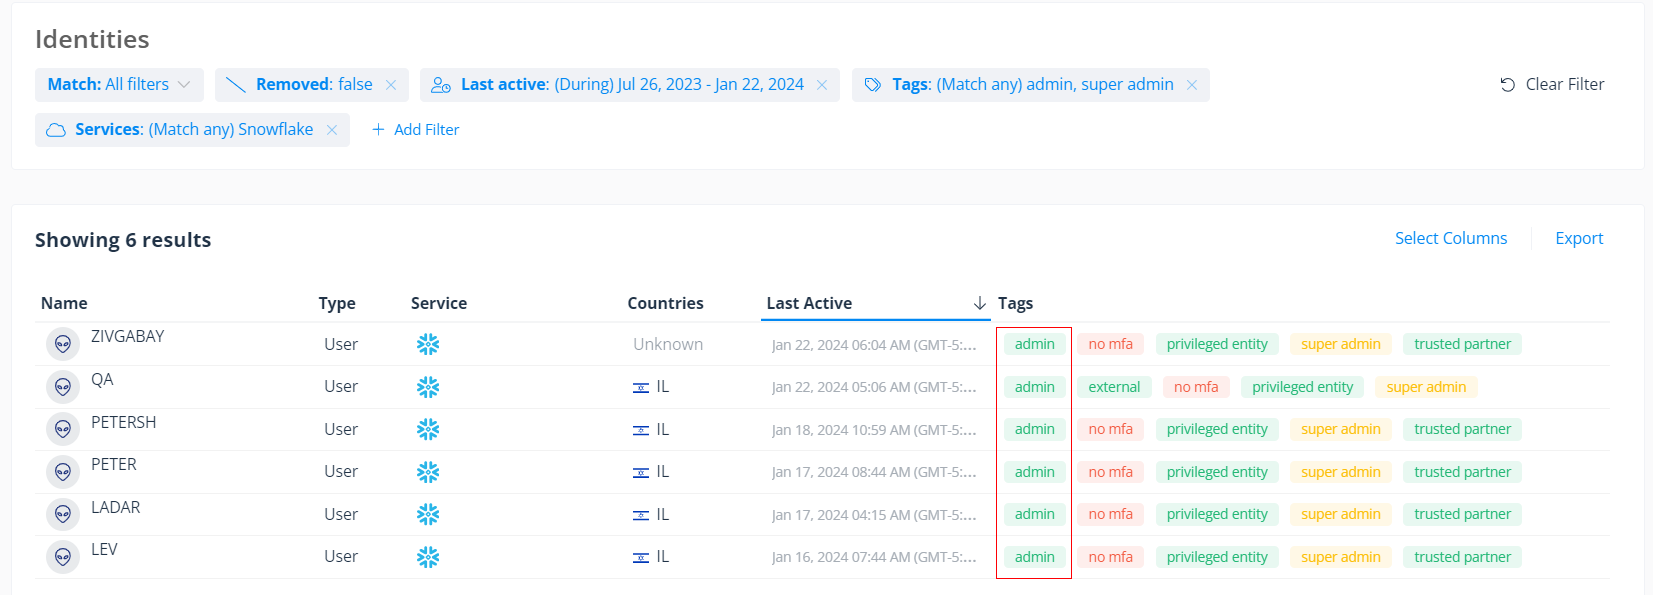Click Clear Filter to reset filters
Image resolution: width=1653 pixels, height=595 pixels.
1552,85
